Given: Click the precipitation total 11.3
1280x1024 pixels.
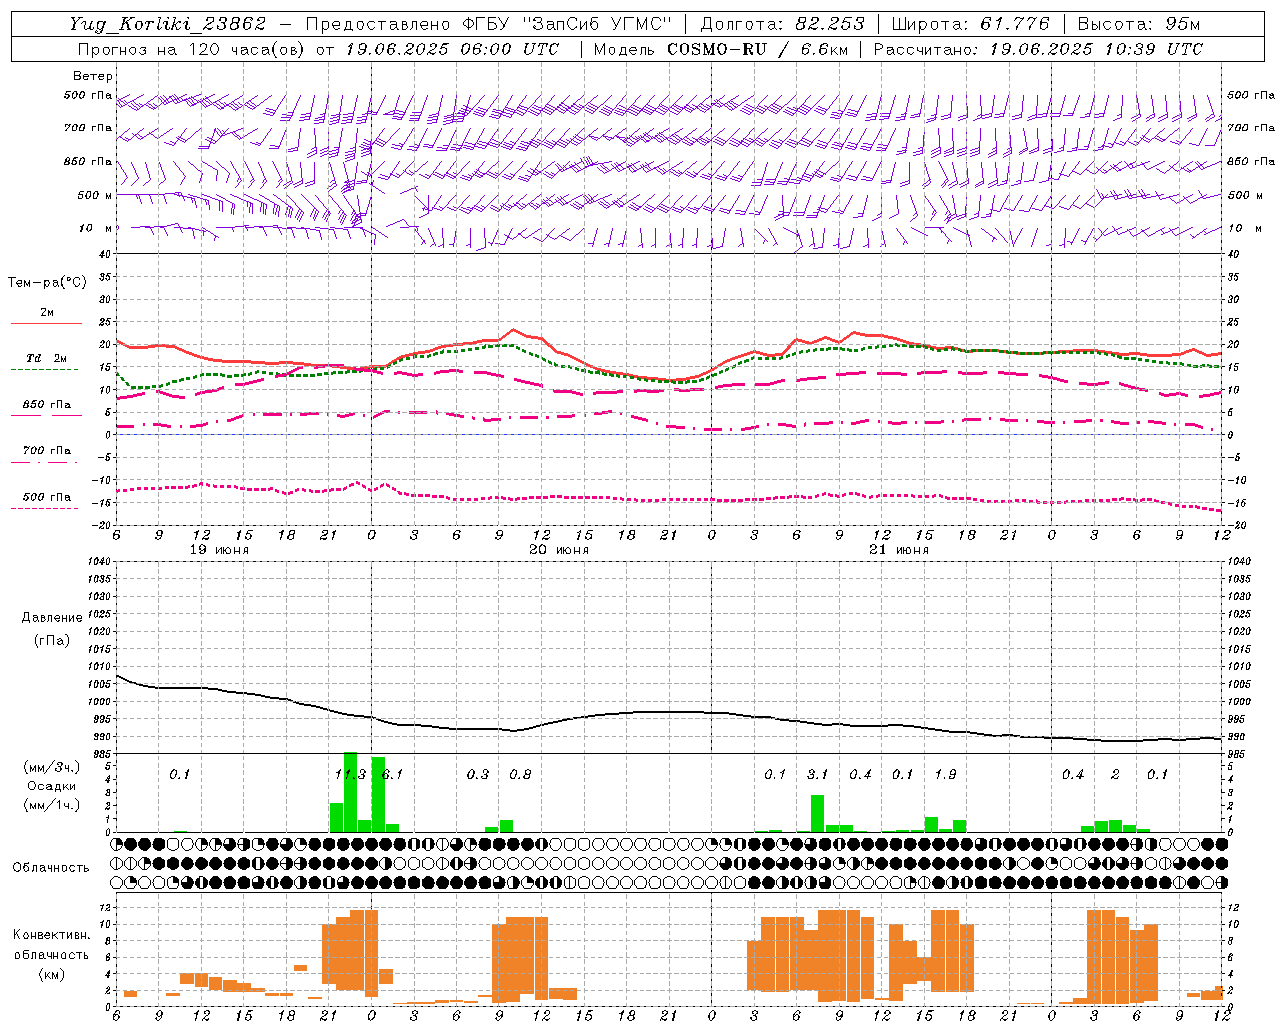Looking at the screenshot, I should 350,774.
